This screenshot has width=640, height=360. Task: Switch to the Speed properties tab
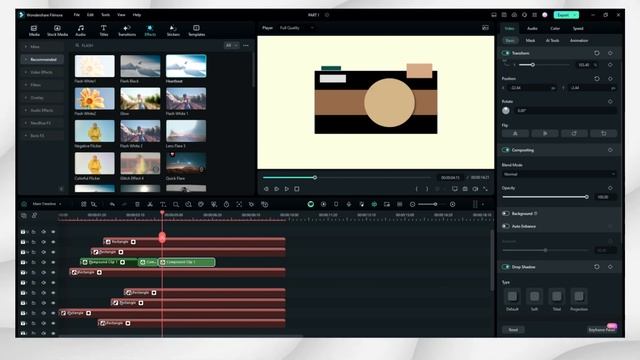(x=578, y=29)
